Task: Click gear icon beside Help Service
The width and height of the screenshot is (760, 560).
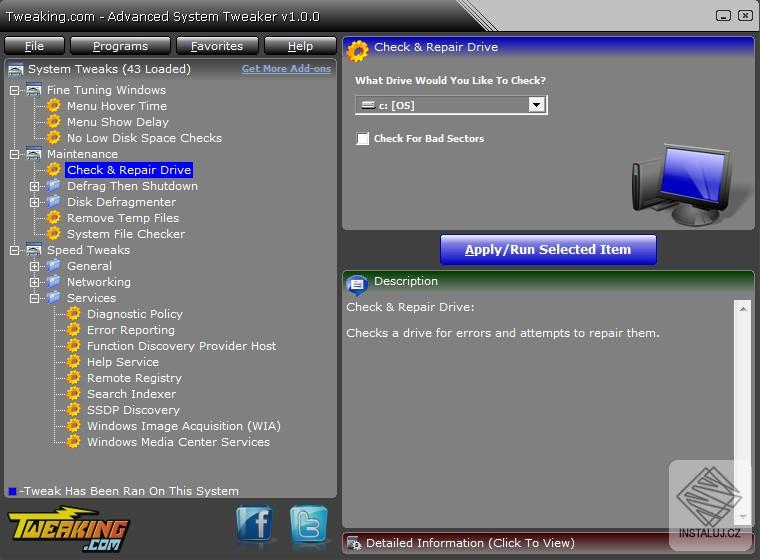Action: pyautogui.click(x=73, y=362)
